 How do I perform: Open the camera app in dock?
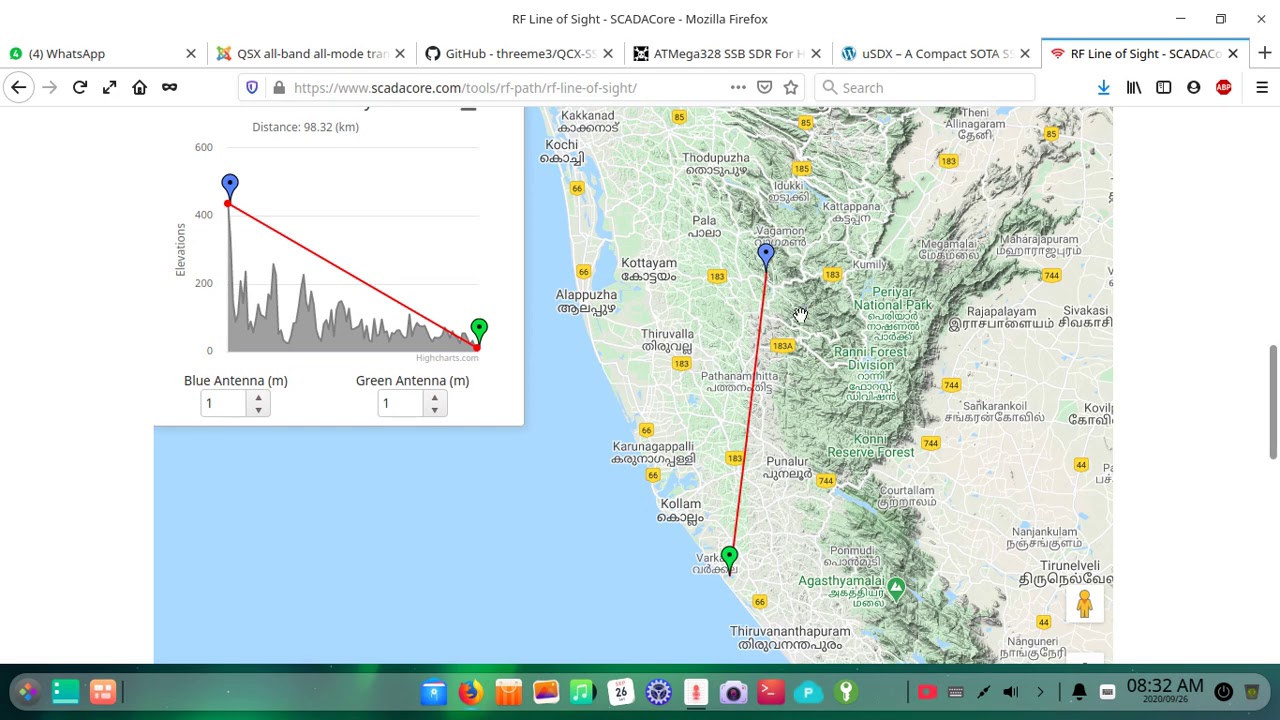coord(733,691)
